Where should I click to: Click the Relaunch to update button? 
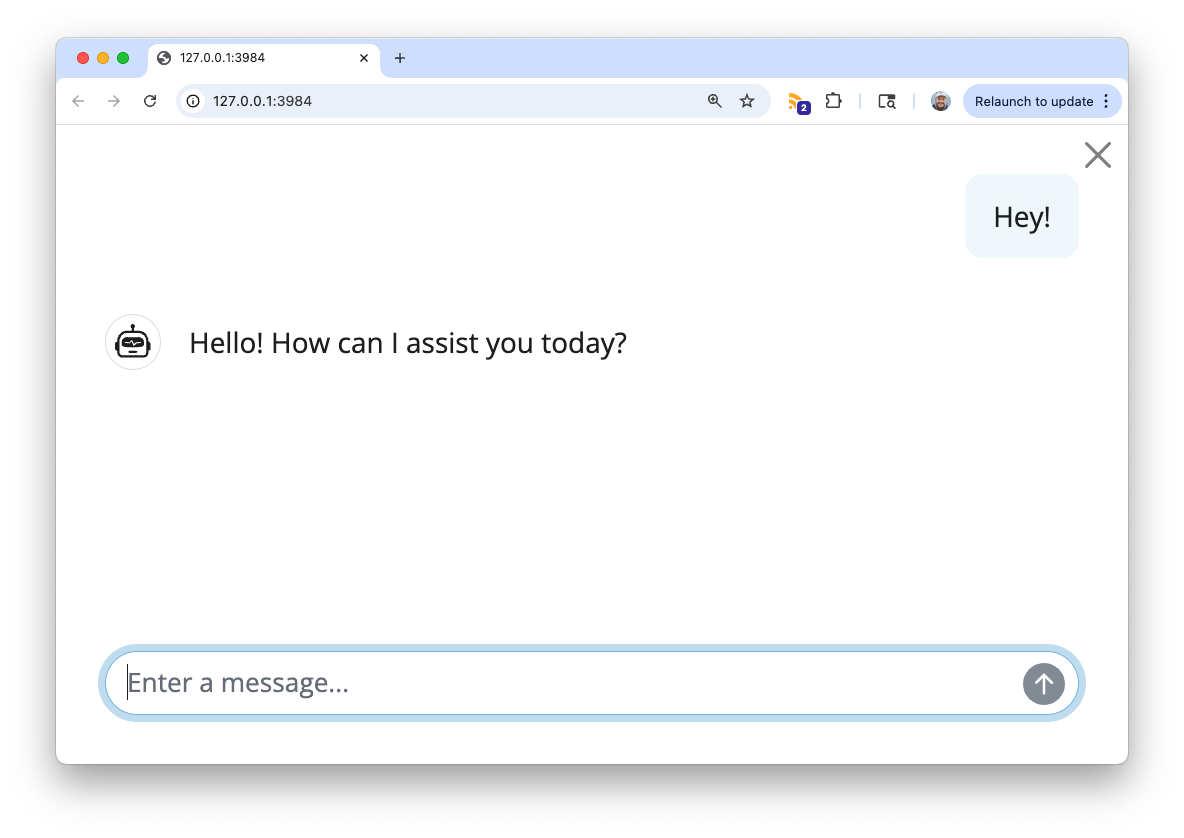click(1035, 101)
